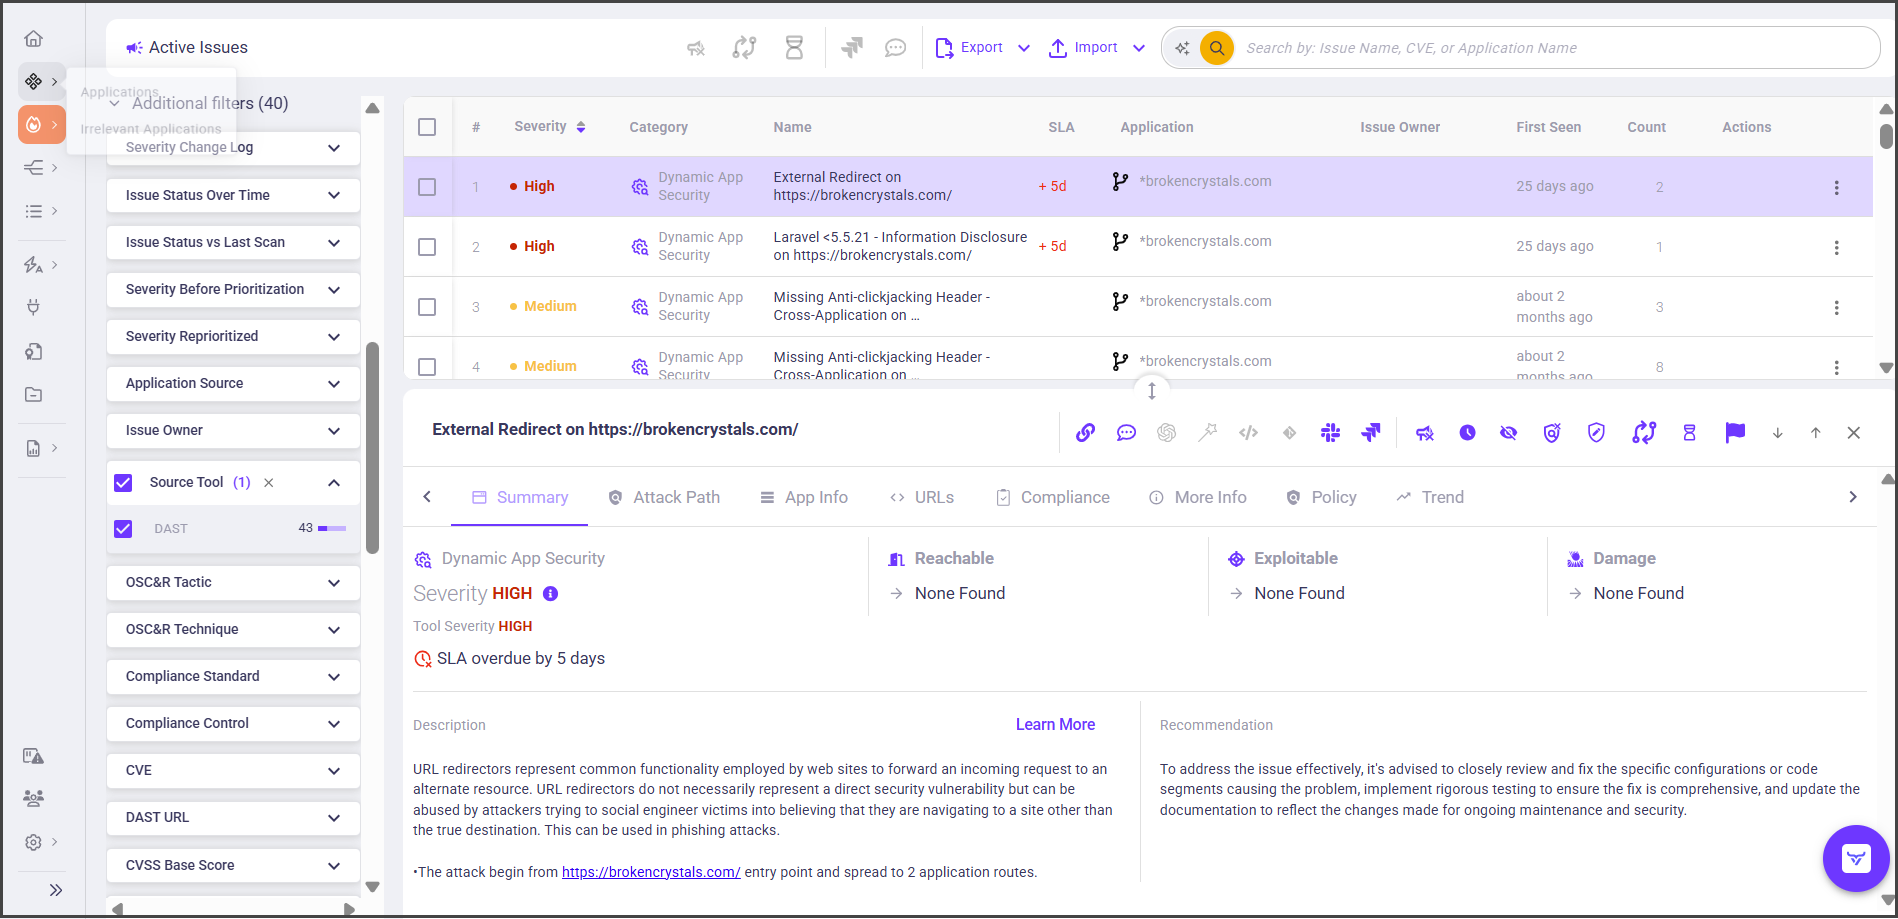The height and width of the screenshot is (919, 1898).
Task: Click the Jira icon in issue toolbar
Action: (1370, 433)
